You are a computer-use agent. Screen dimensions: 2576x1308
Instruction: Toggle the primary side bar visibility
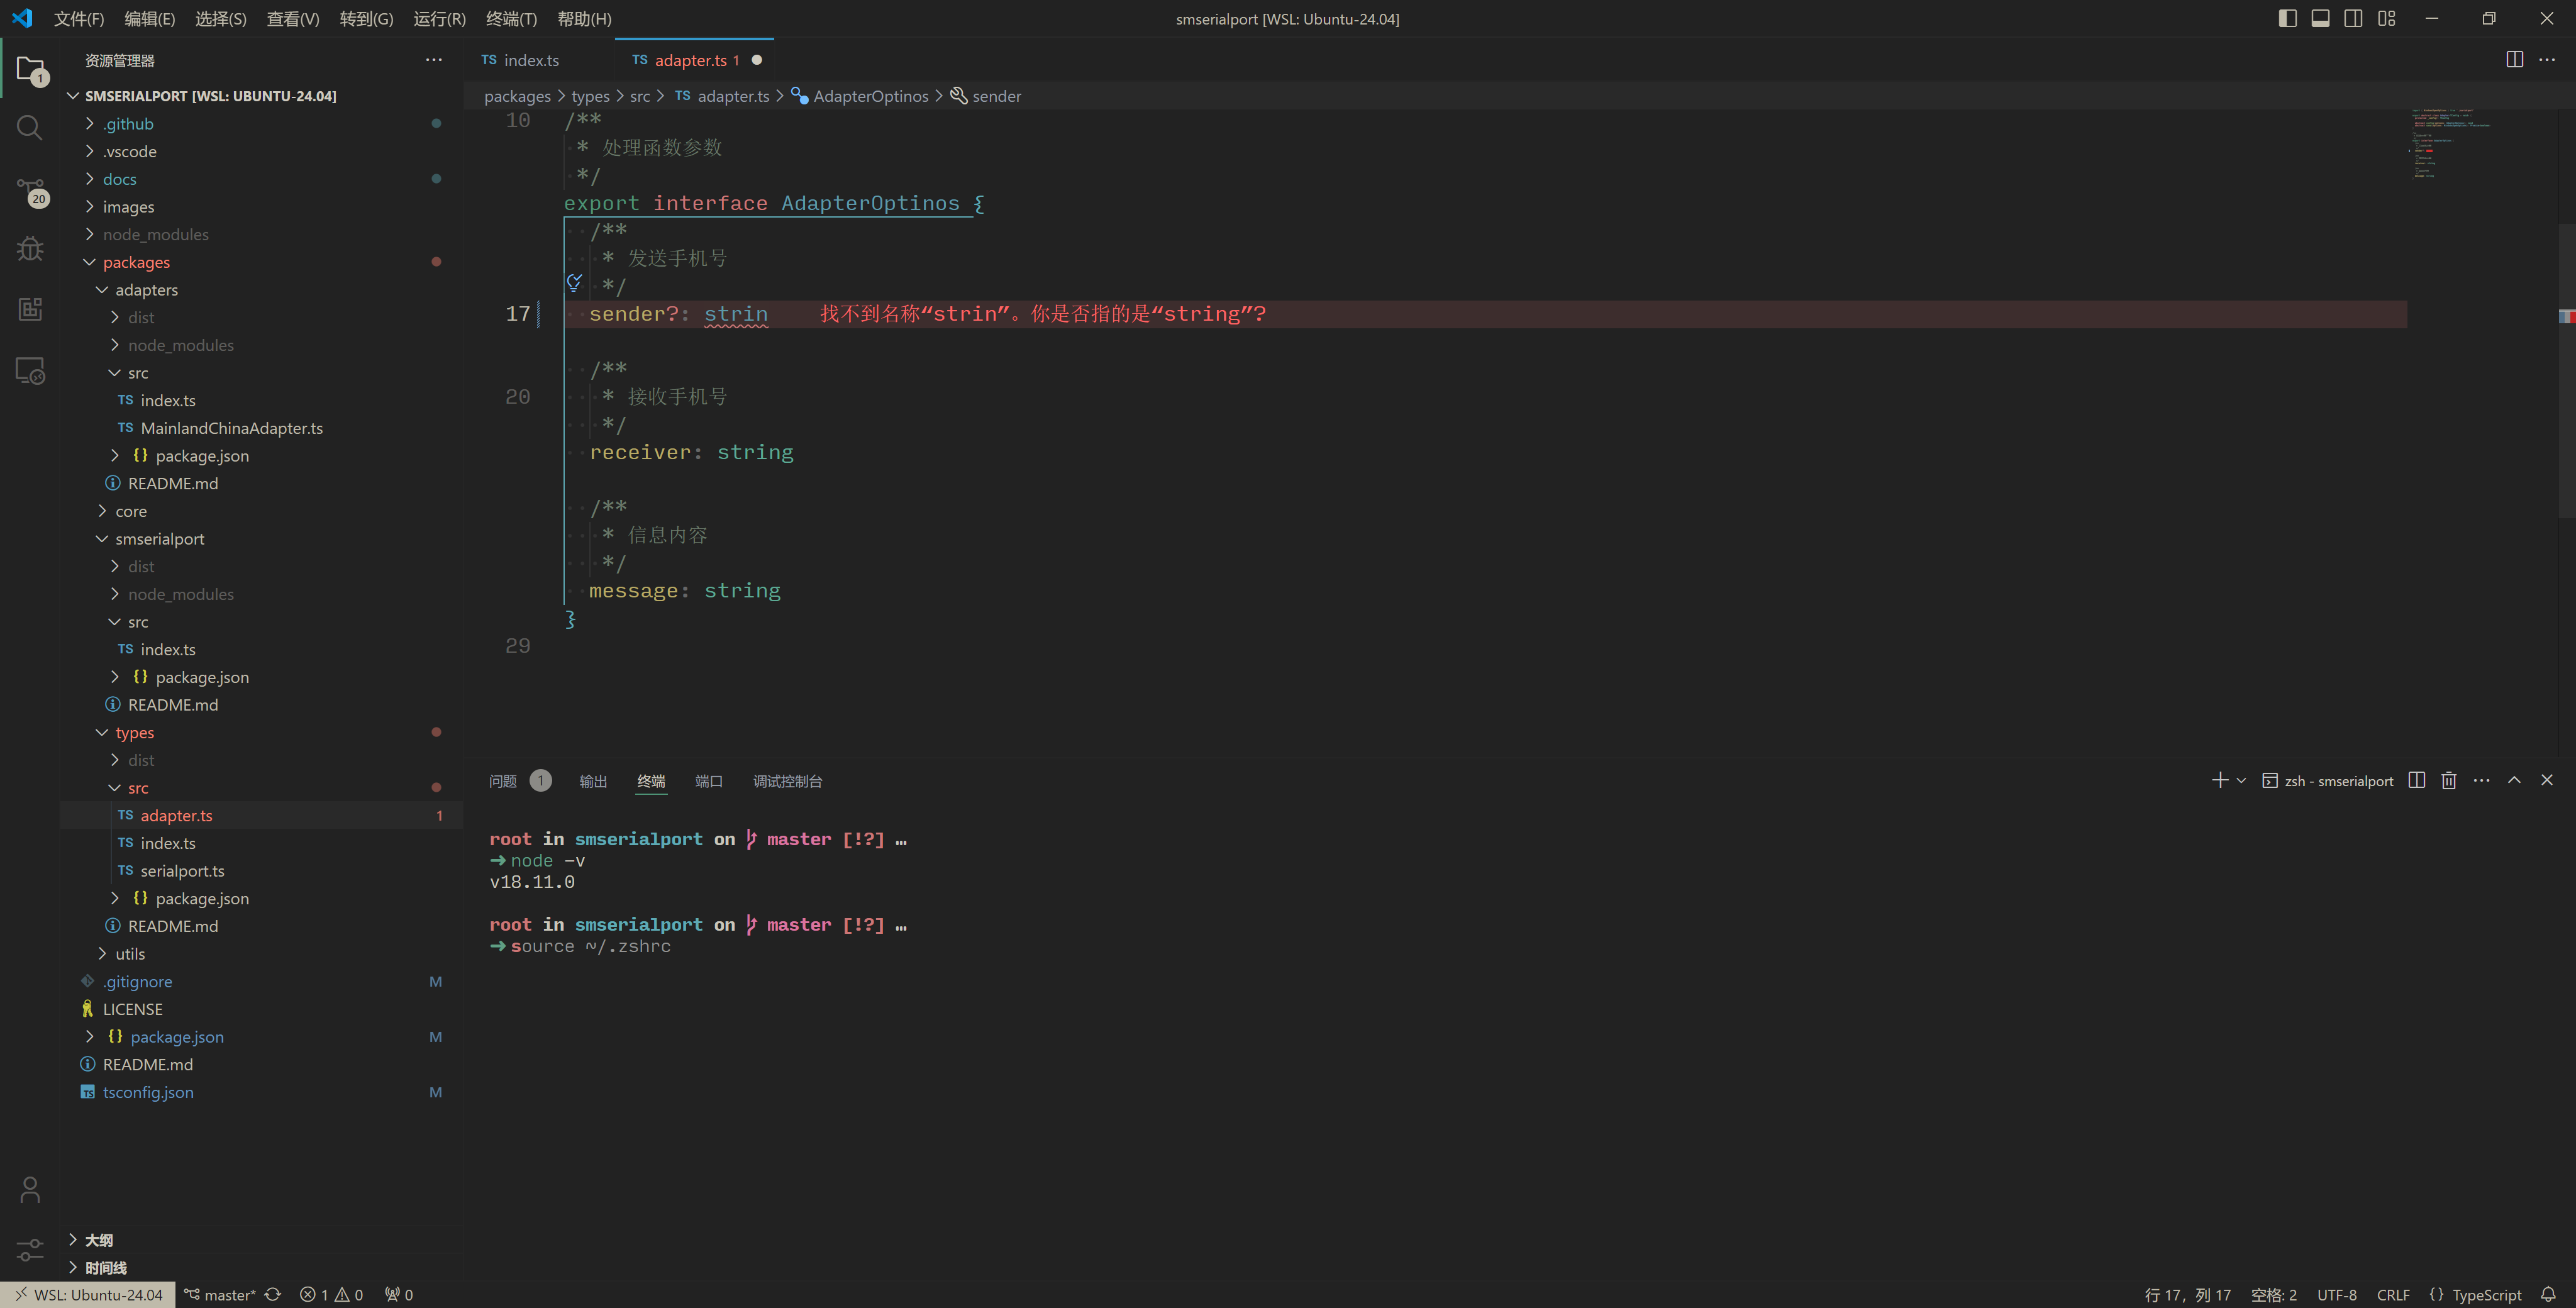click(2287, 19)
